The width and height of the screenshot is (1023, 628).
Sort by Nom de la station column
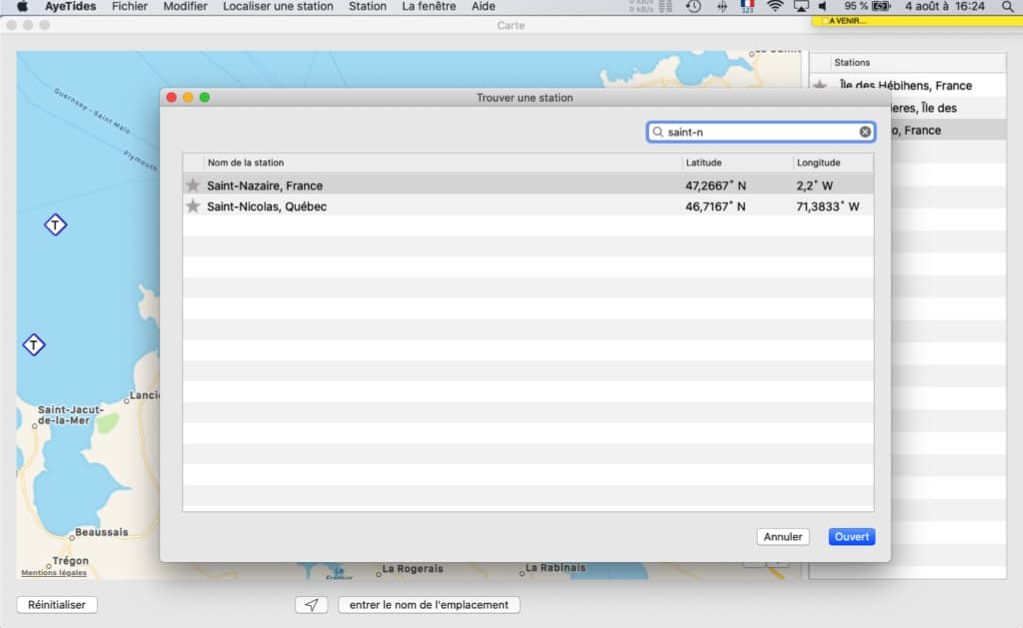click(443, 162)
